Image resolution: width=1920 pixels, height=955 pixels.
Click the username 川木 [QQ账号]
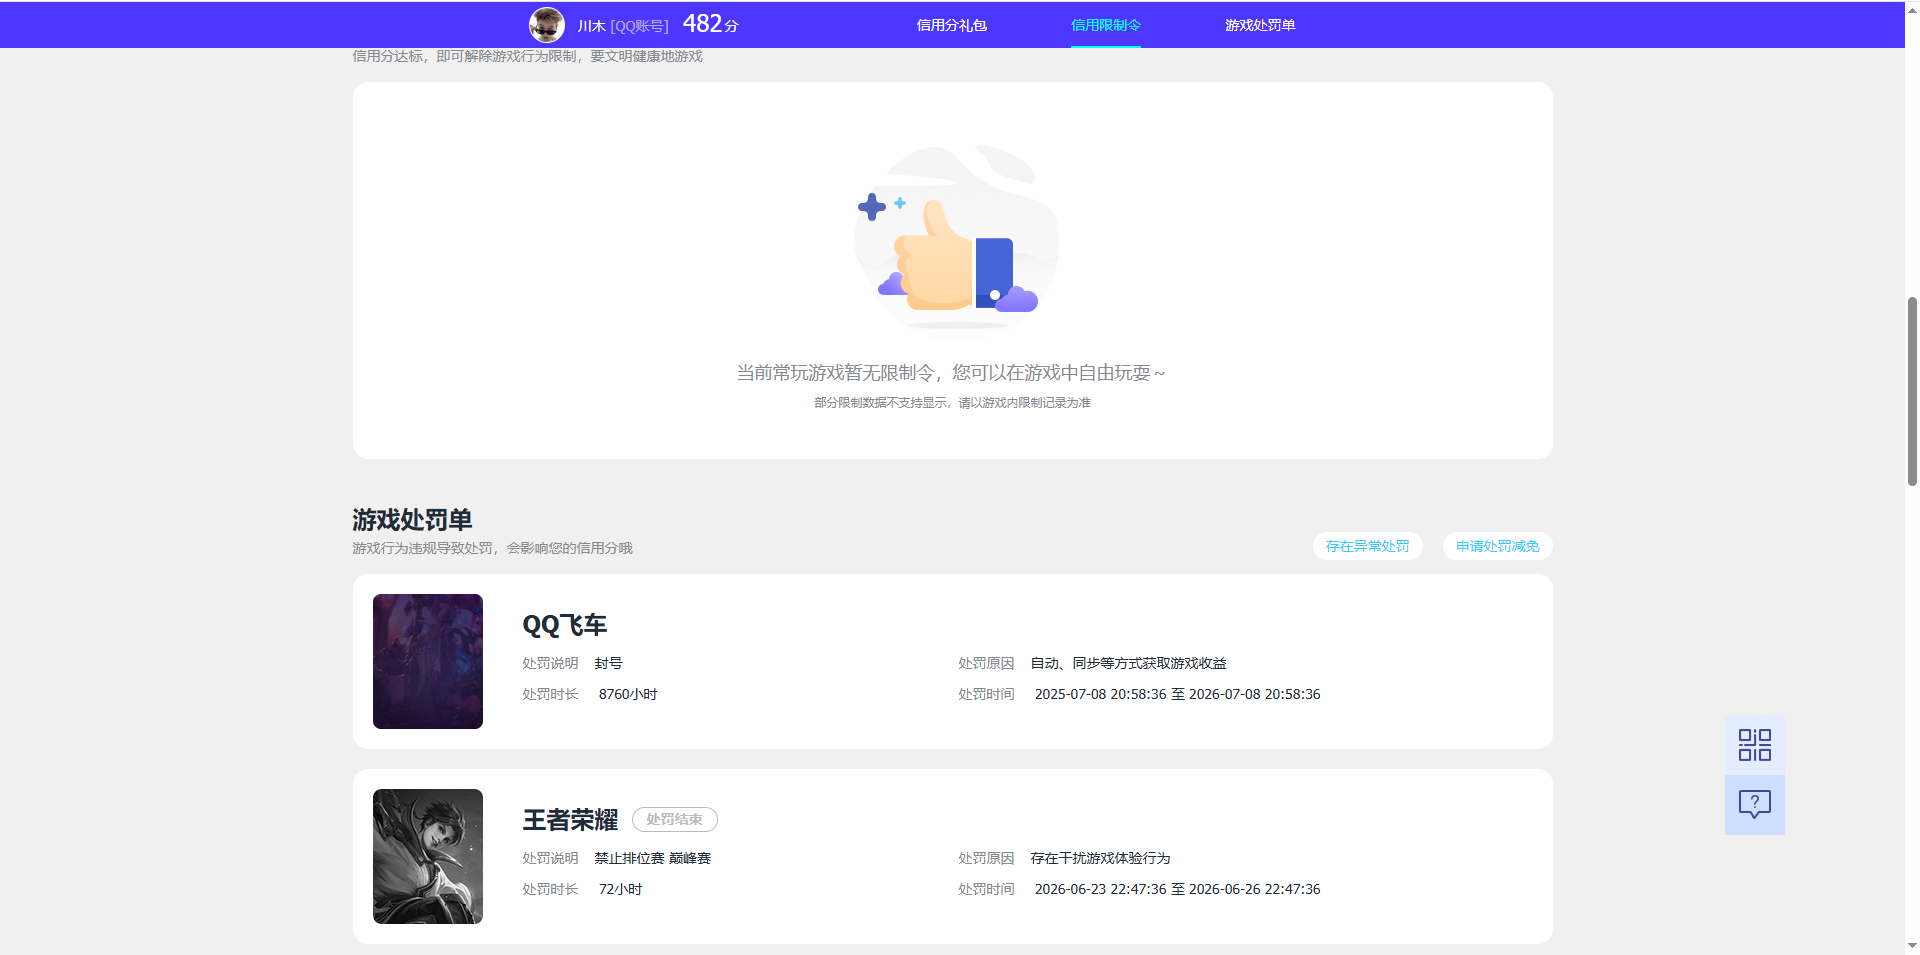tap(622, 26)
